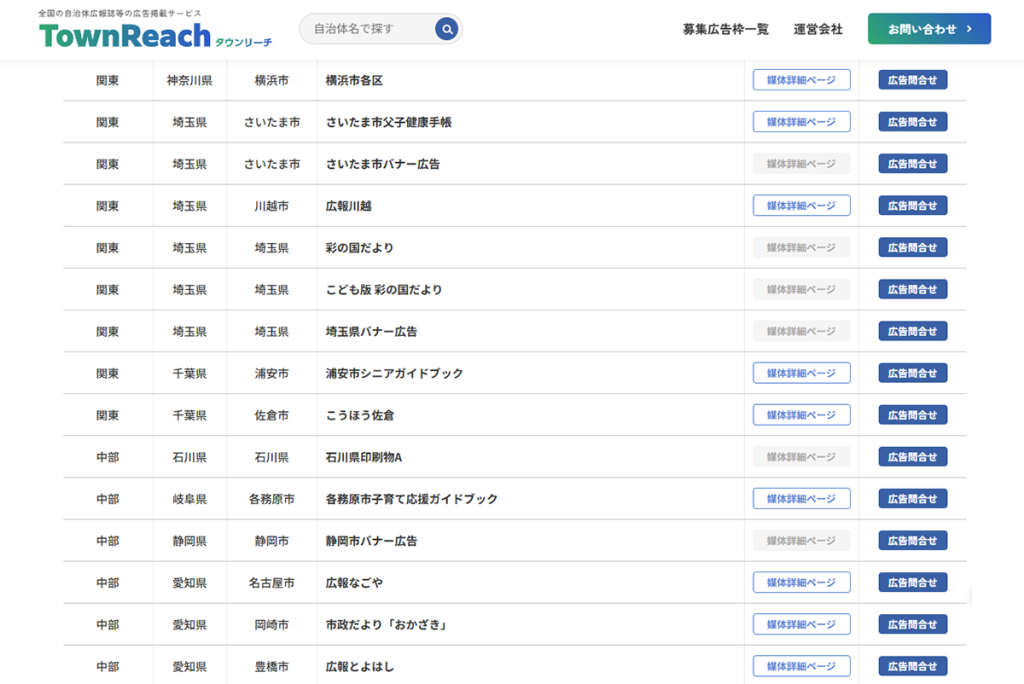The image size is (1024, 684).
Task: Select the 広報川越 media name
Action: (x=348, y=206)
